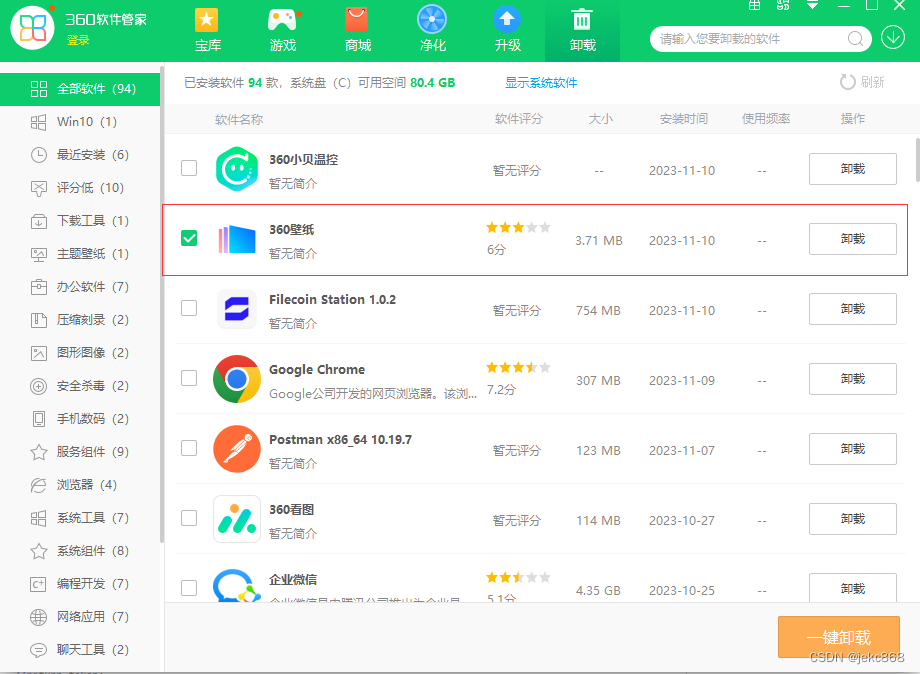This screenshot has width=920, height=674.
Task: Select the 编程开发 (7) category
Action: (80, 584)
